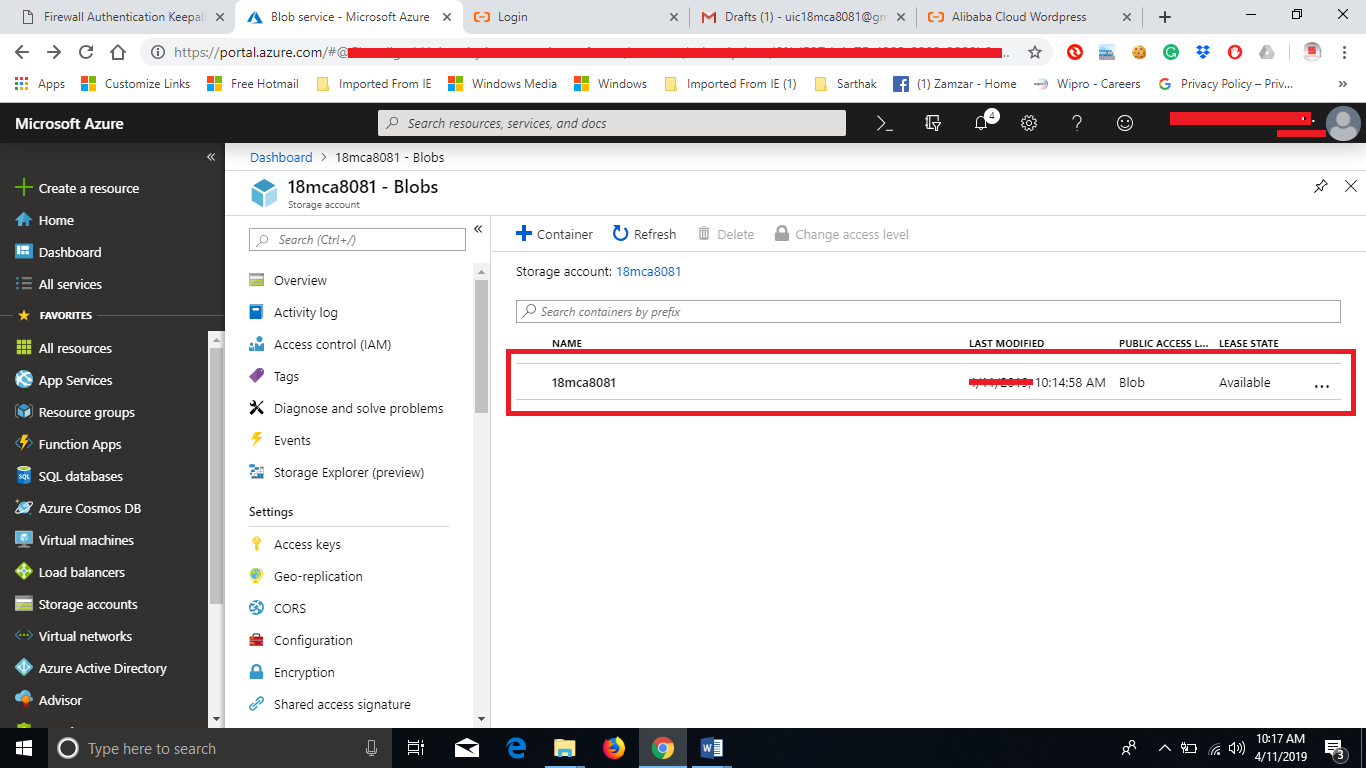Open Configuration settings
Screen dimensions: 1366x768
[x=300, y=640]
